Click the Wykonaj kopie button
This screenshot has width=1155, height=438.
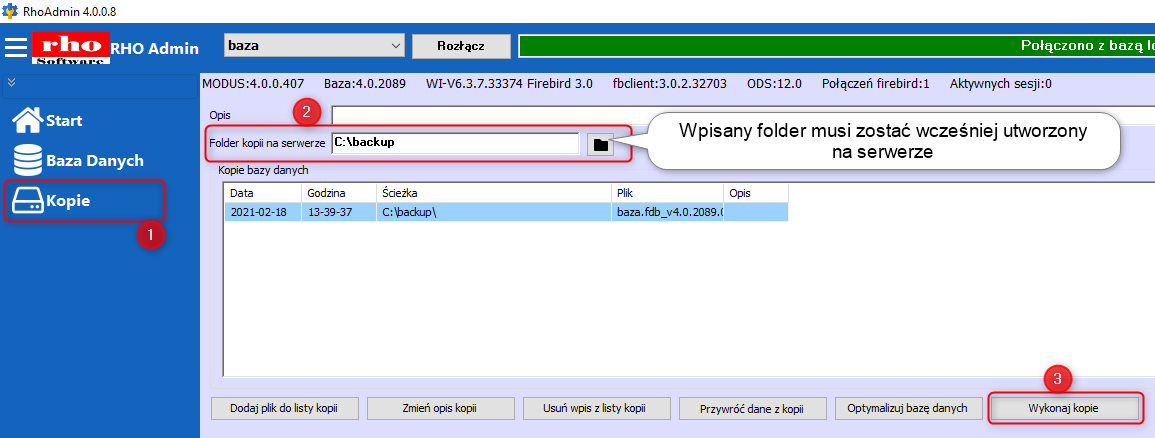tap(1064, 408)
